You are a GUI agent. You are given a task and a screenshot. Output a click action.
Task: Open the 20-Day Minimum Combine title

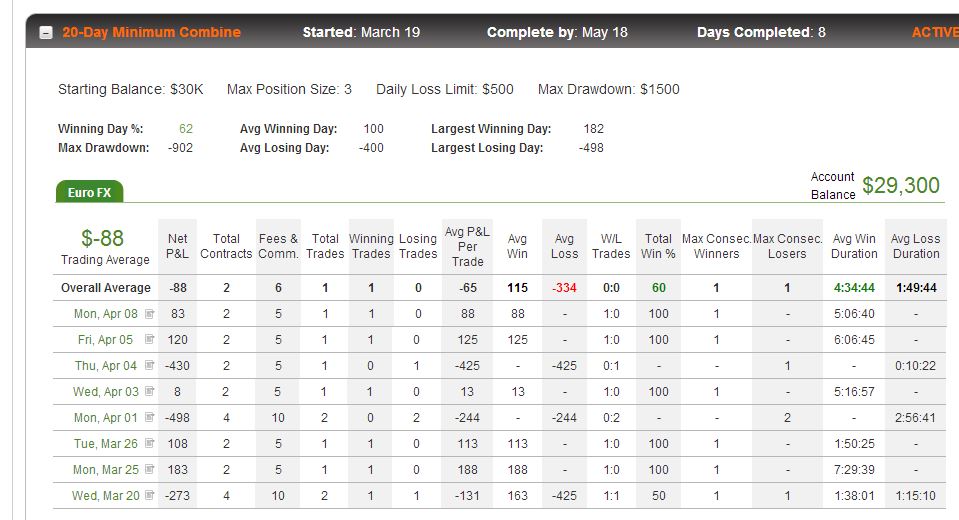[152, 32]
